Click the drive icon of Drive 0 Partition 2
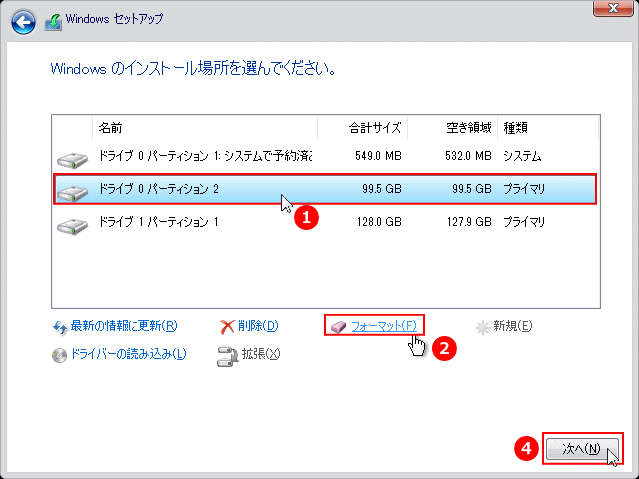The image size is (639, 479). (x=73, y=192)
